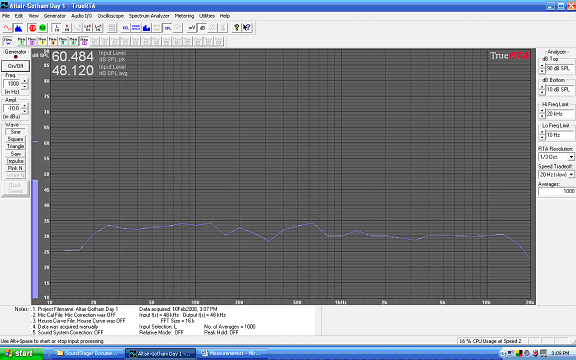Toggle the Sine waveform button
Screen dimensions: 576x360
15,132
